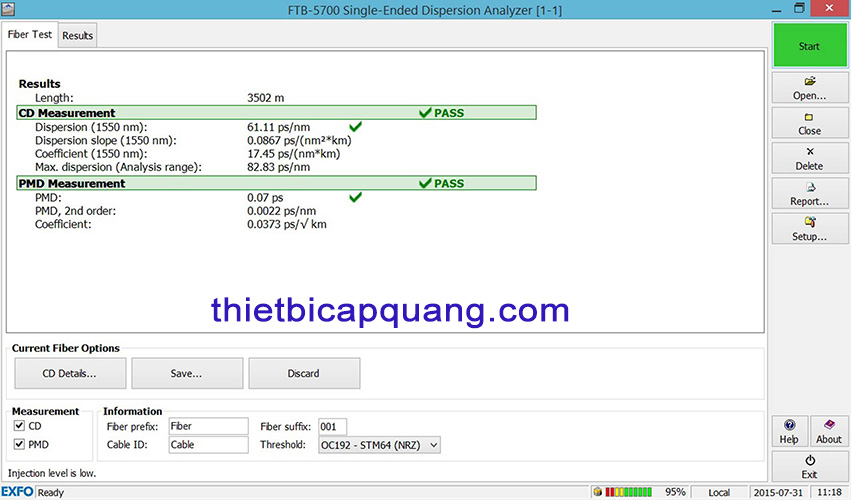Click the Save... button
851x500 pixels.
[187, 374]
